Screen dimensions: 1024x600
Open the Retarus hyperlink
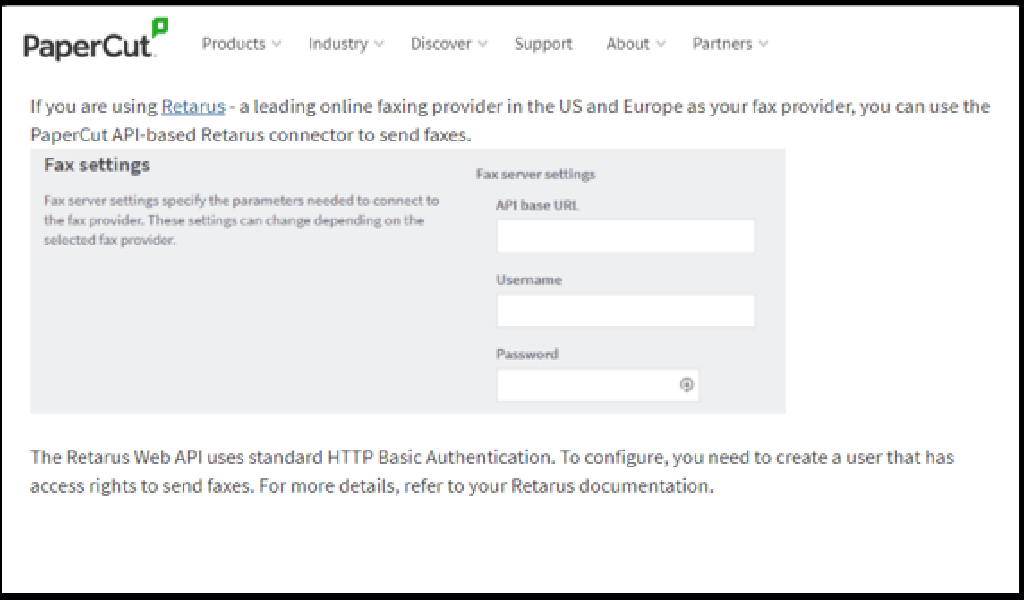click(x=192, y=106)
